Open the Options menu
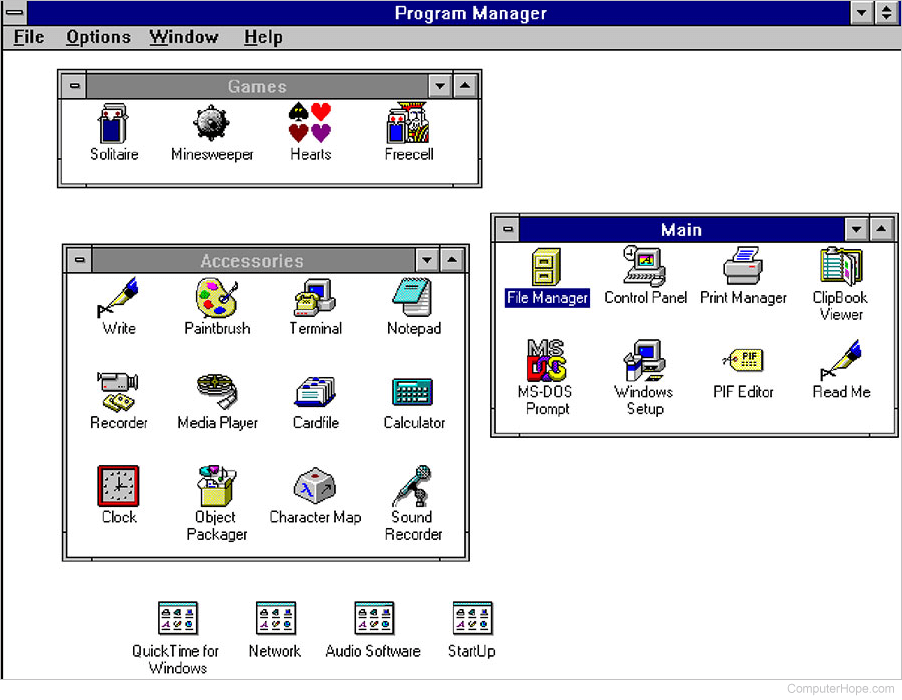The height and width of the screenshot is (700, 902). click(98, 37)
